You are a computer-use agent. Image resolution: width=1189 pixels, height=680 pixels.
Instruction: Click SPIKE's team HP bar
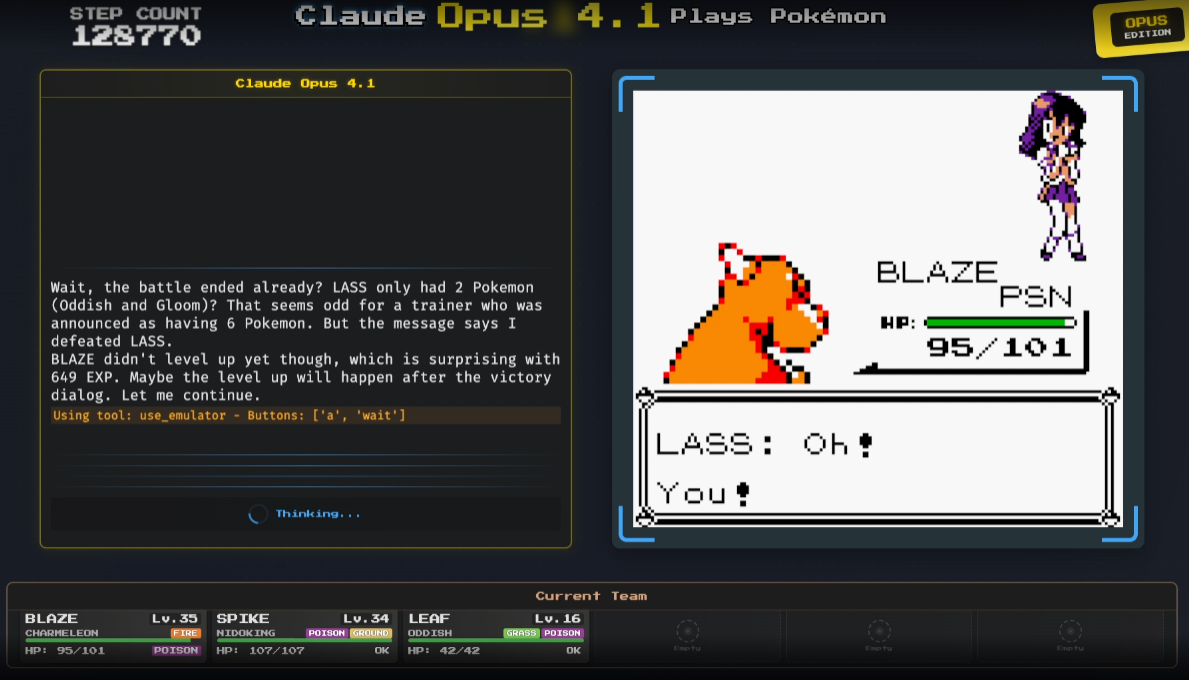click(x=304, y=641)
